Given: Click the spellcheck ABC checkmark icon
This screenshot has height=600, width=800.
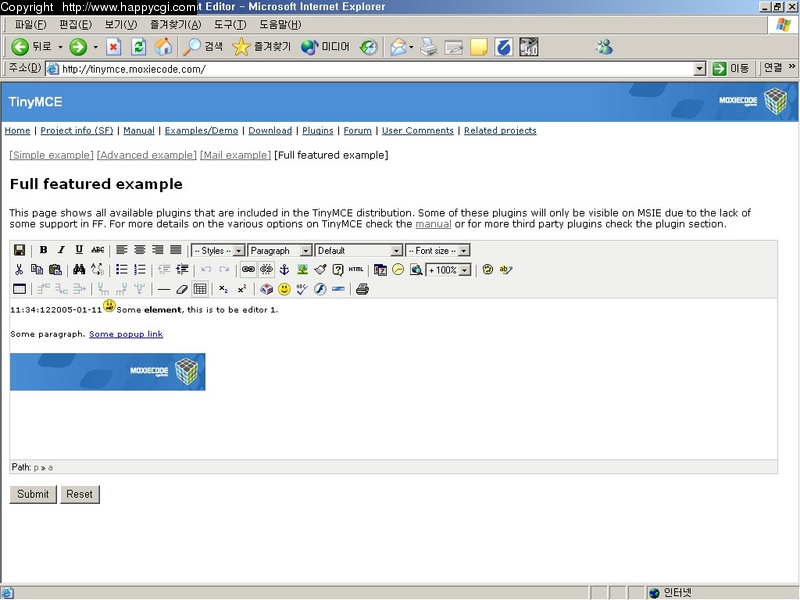Looking at the screenshot, I should 302,289.
